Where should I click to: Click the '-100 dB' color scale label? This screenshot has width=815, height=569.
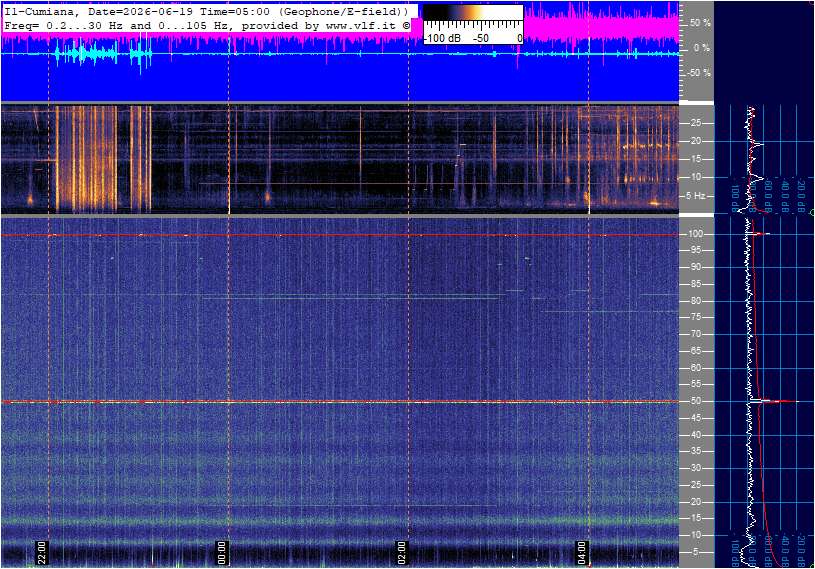442,38
